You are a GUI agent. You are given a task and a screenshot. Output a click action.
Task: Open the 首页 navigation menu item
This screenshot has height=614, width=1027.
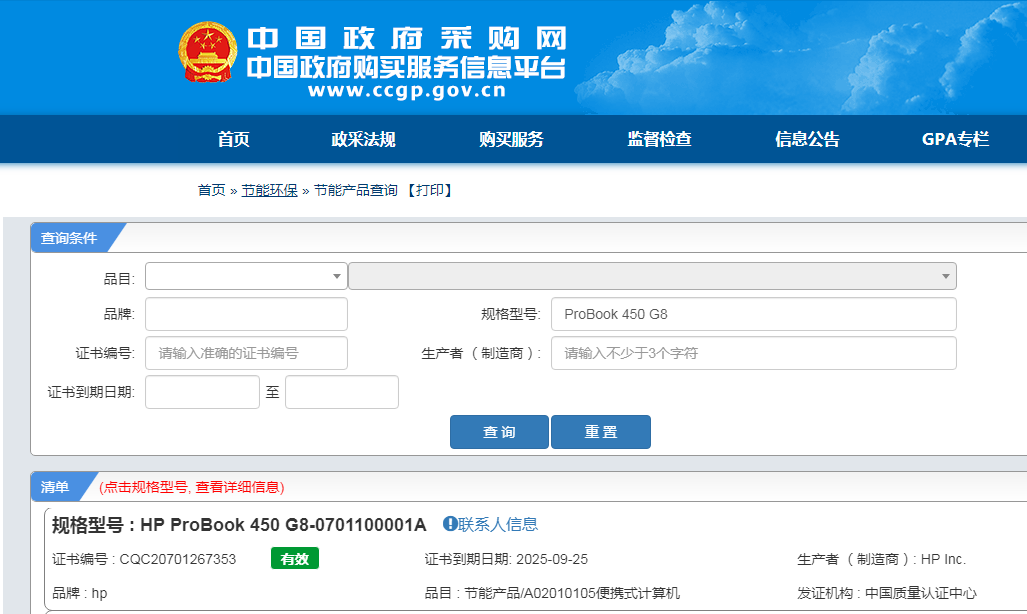click(x=234, y=139)
